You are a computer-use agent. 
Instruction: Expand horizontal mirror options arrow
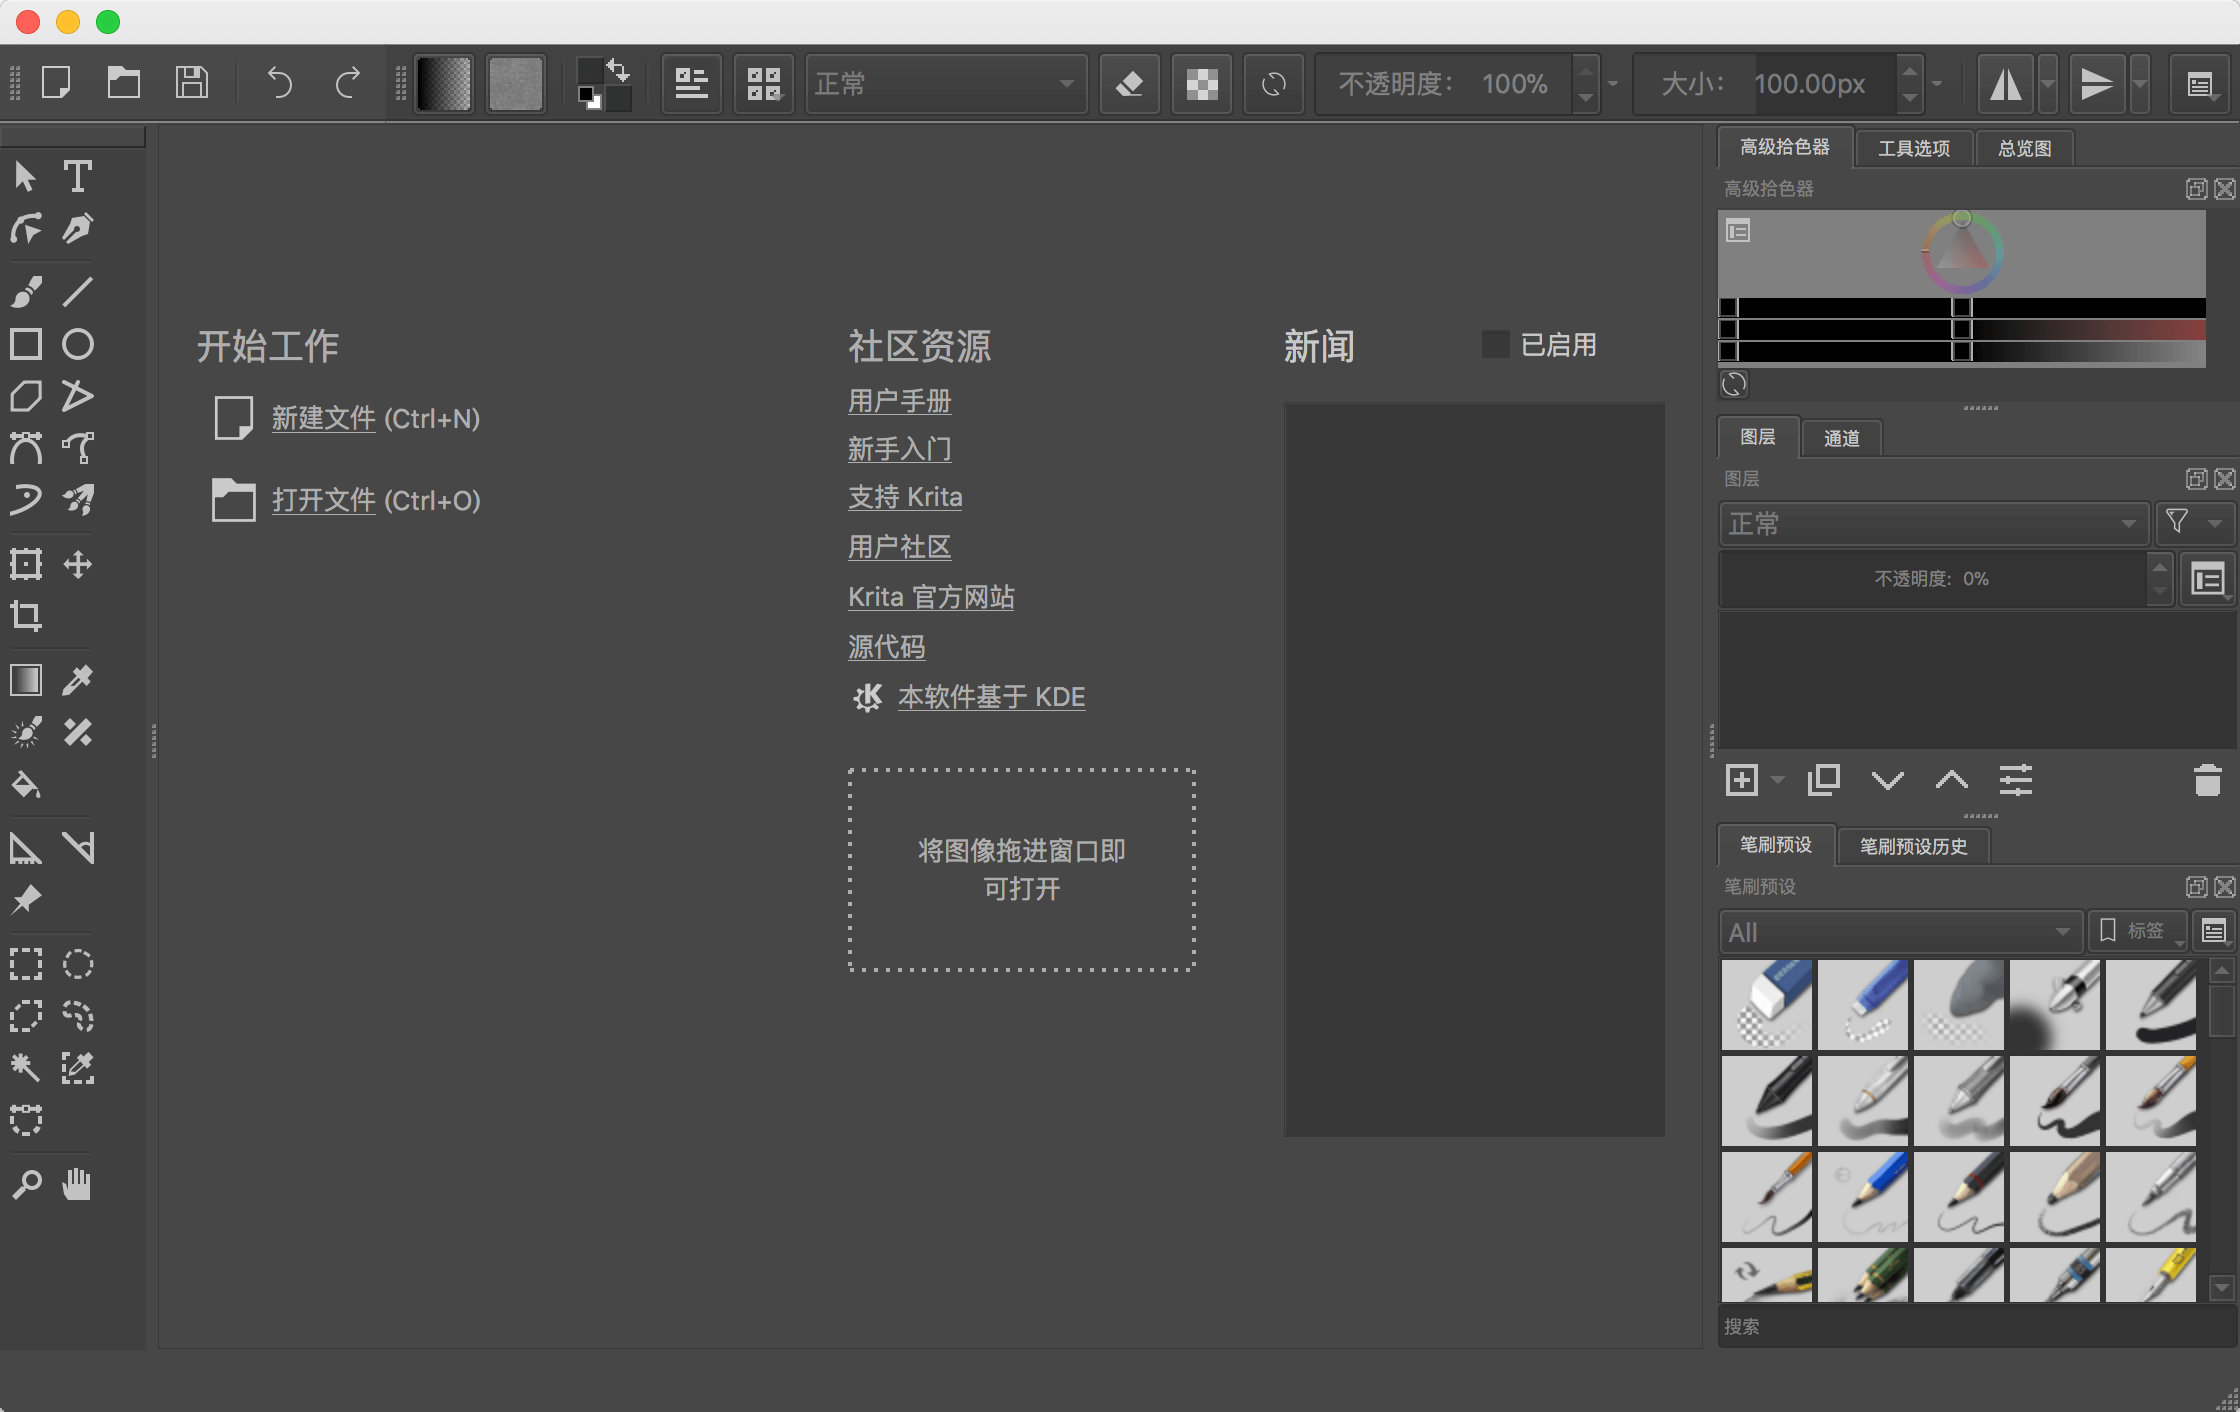(x=2048, y=84)
